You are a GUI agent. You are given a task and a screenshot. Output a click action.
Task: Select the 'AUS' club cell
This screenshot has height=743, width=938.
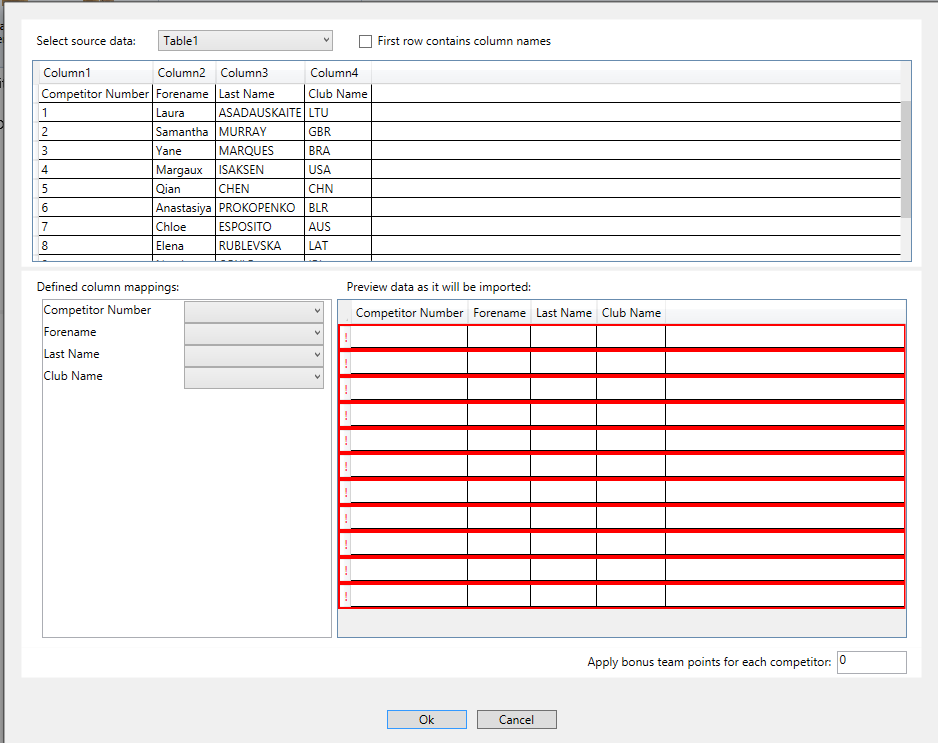click(x=339, y=227)
